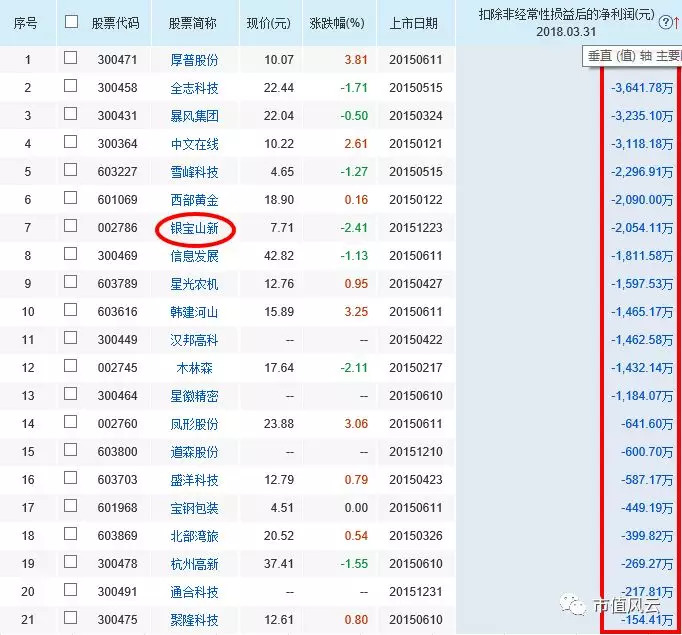The image size is (682, 635).
Task: Tick the checkbox for 宝钢包装 row
Action: (70, 506)
